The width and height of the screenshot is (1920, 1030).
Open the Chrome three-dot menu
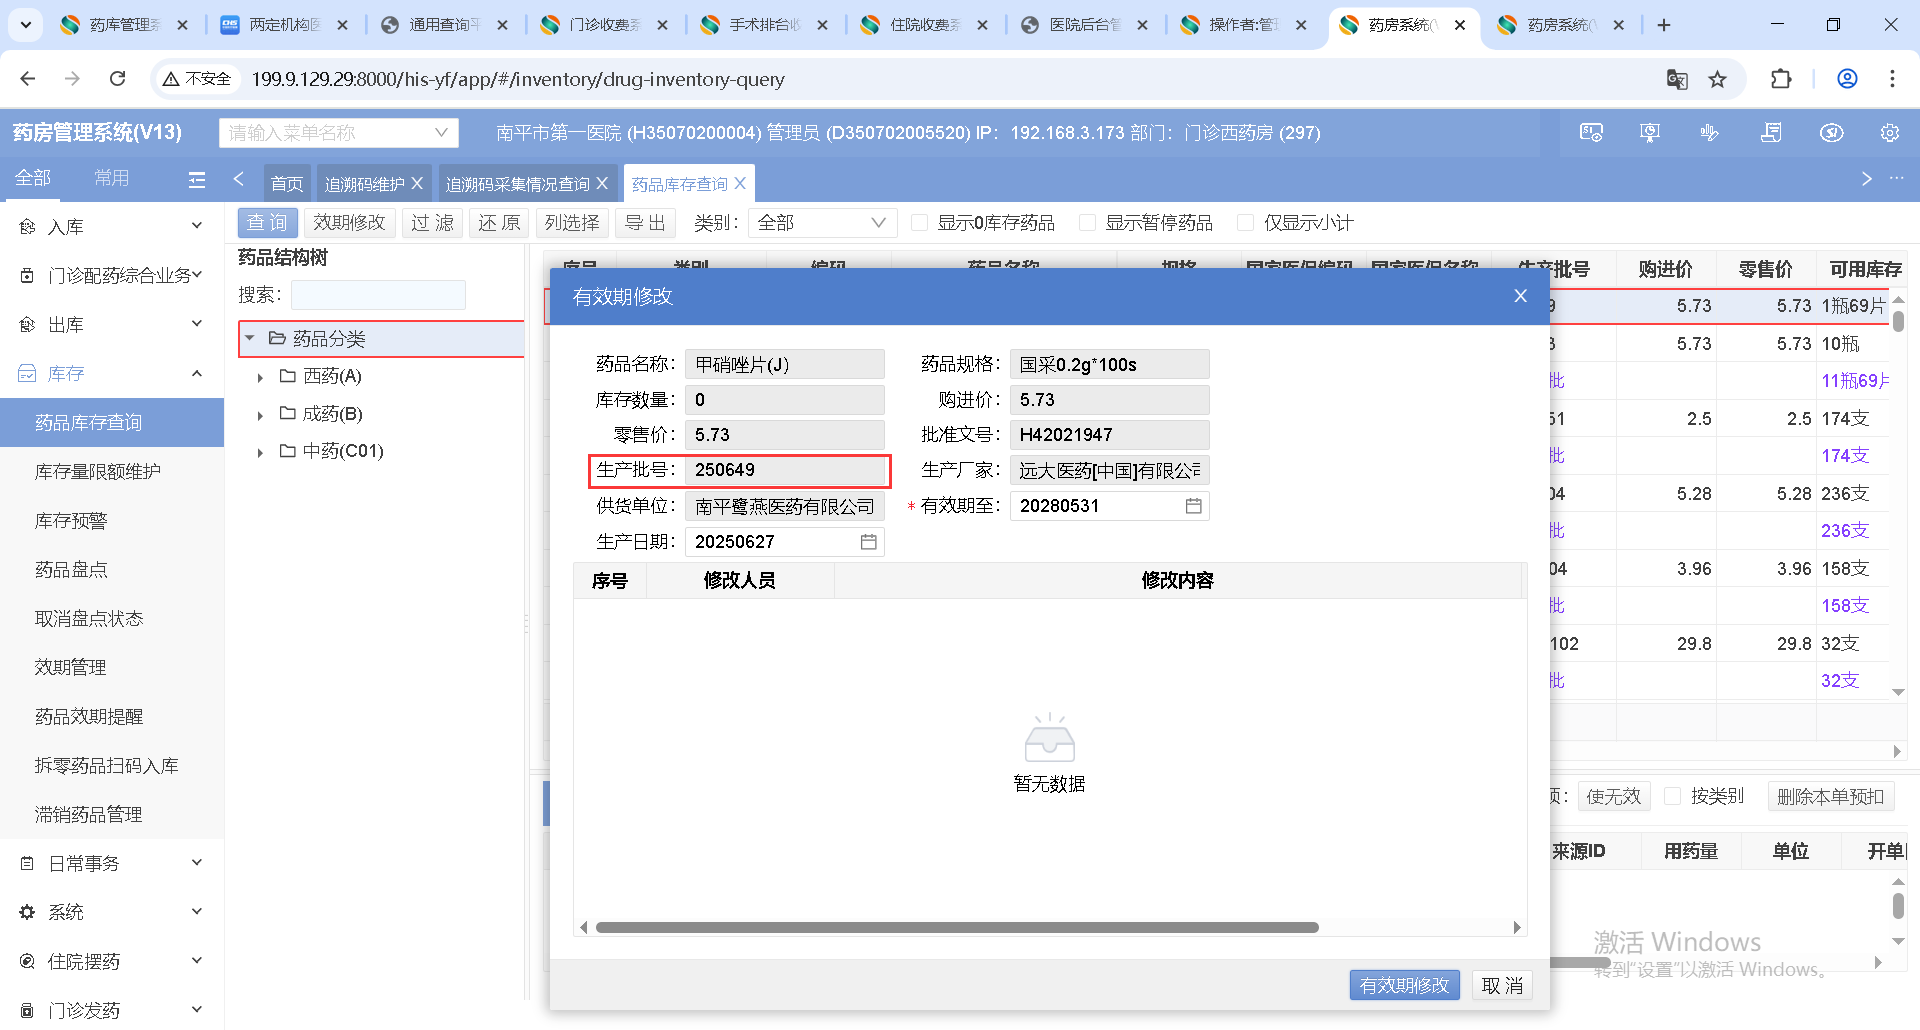(1892, 79)
